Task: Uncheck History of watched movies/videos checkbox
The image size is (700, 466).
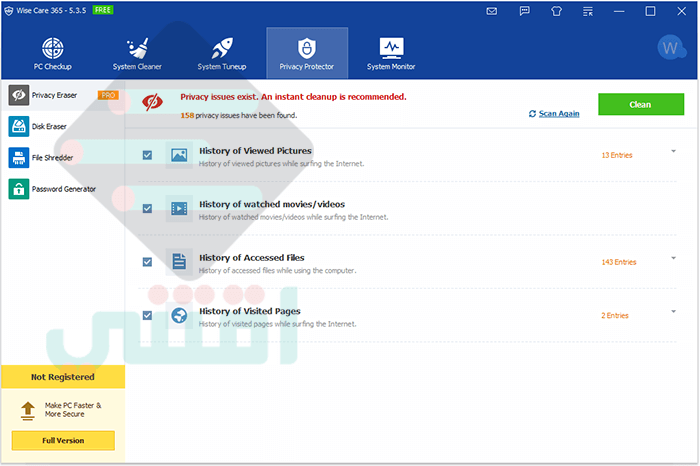Action: click(147, 208)
